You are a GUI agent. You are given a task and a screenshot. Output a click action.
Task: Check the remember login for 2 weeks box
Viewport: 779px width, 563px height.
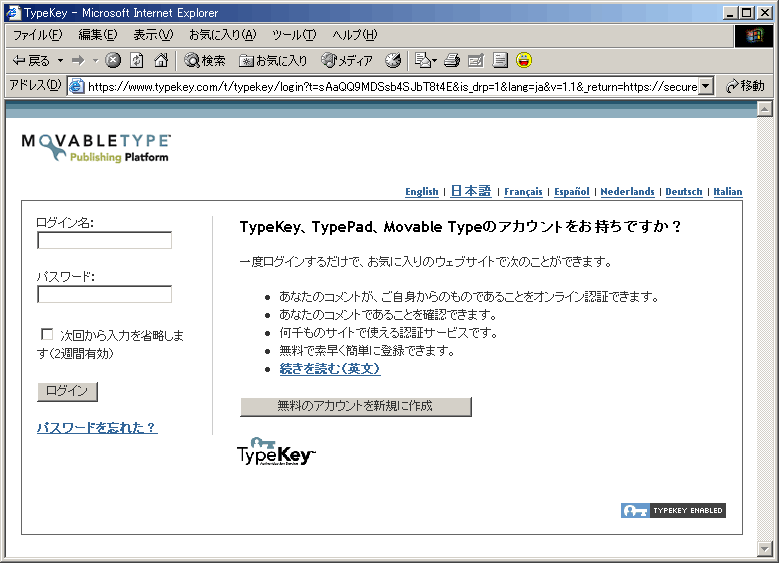click(x=47, y=334)
